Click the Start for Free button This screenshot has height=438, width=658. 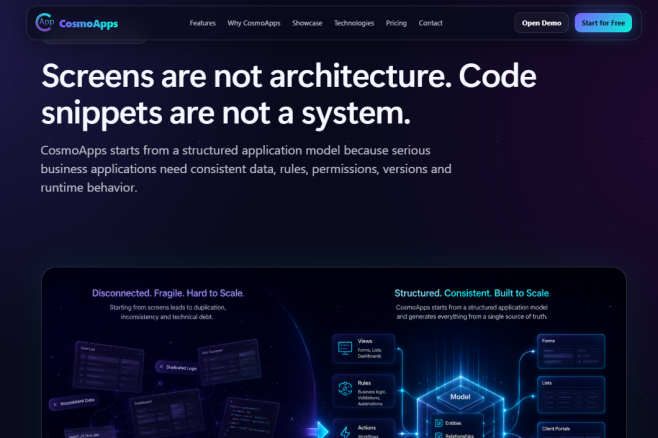coord(603,23)
